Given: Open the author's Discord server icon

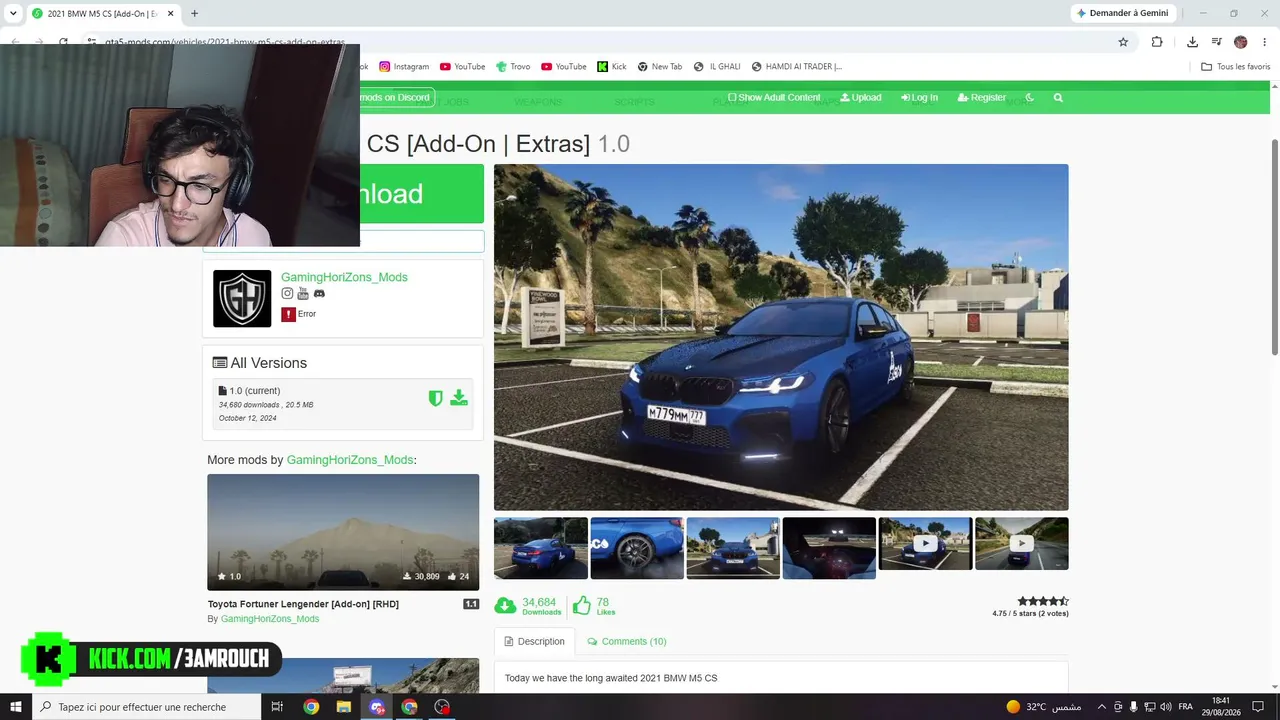Looking at the screenshot, I should pyautogui.click(x=319, y=294).
